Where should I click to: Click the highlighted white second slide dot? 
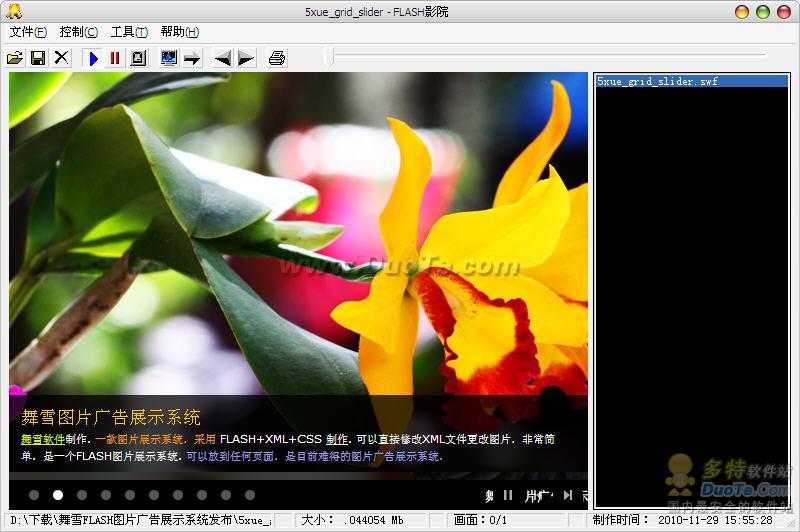pyautogui.click(x=58, y=495)
